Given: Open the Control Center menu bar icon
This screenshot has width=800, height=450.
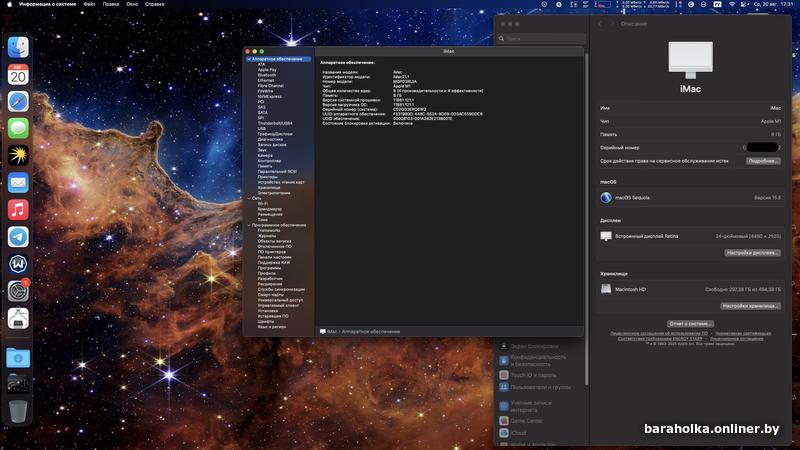Looking at the screenshot, I should pos(743,4).
